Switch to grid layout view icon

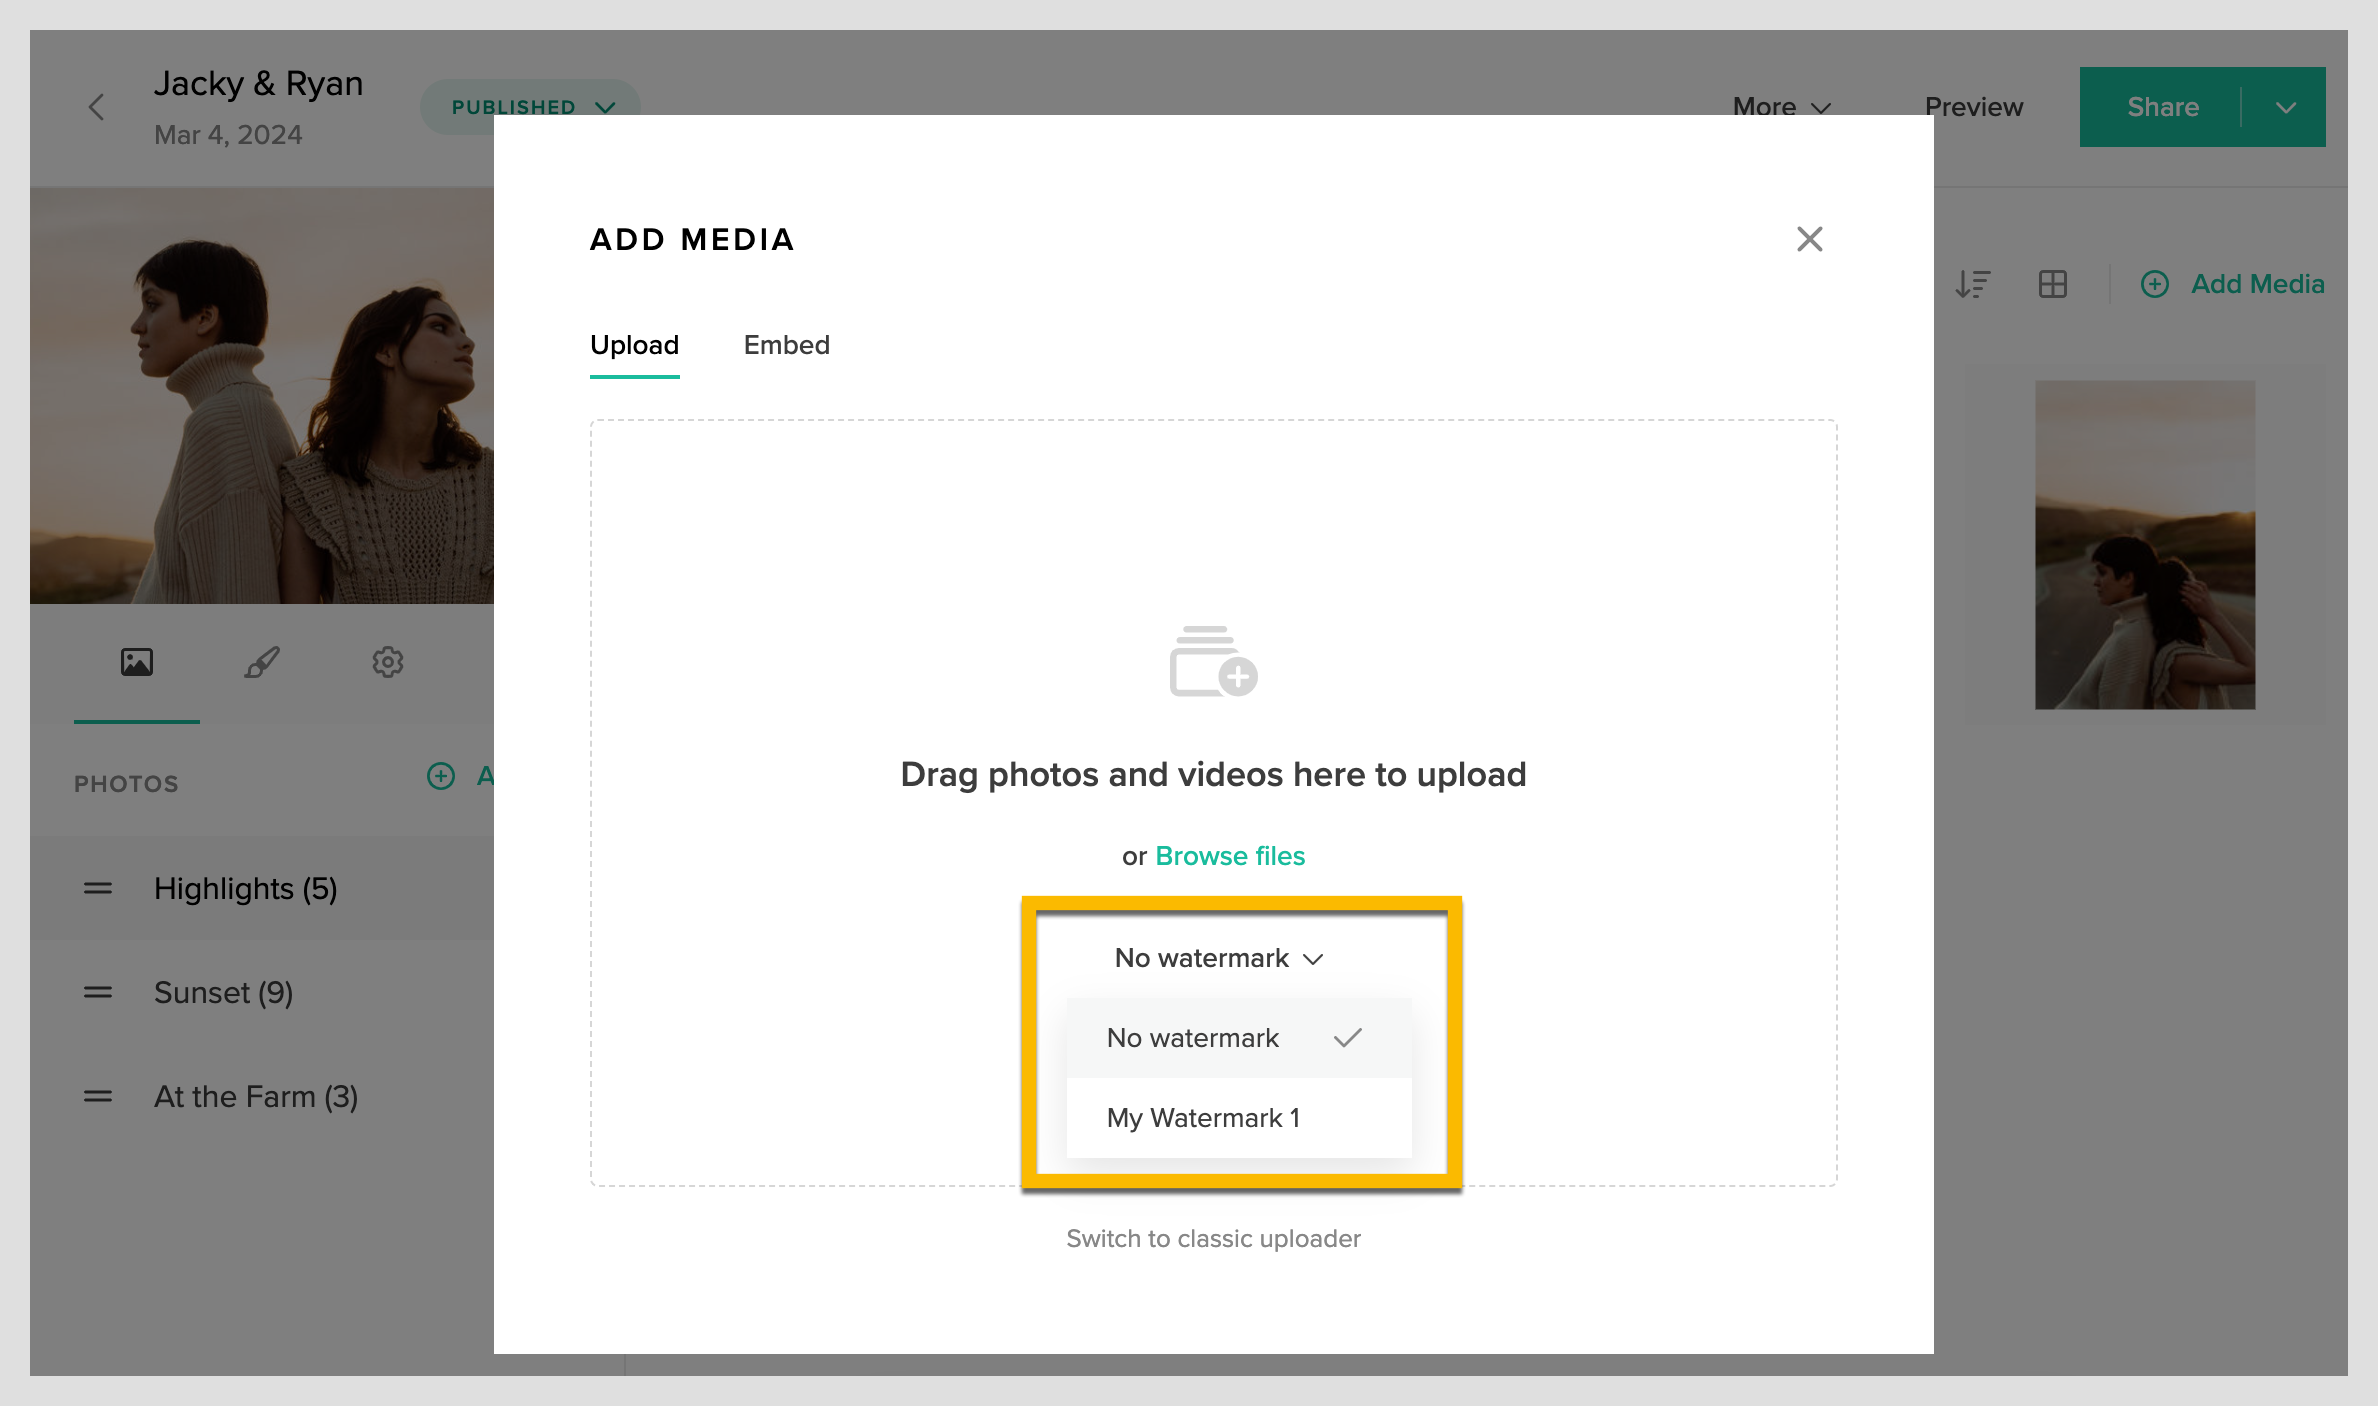pos(2053,284)
